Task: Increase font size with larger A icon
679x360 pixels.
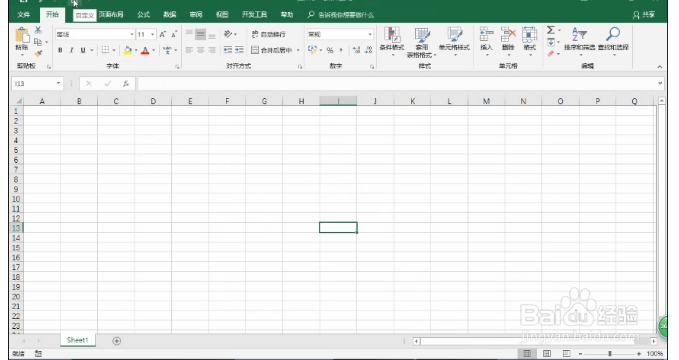Action: [x=162, y=34]
